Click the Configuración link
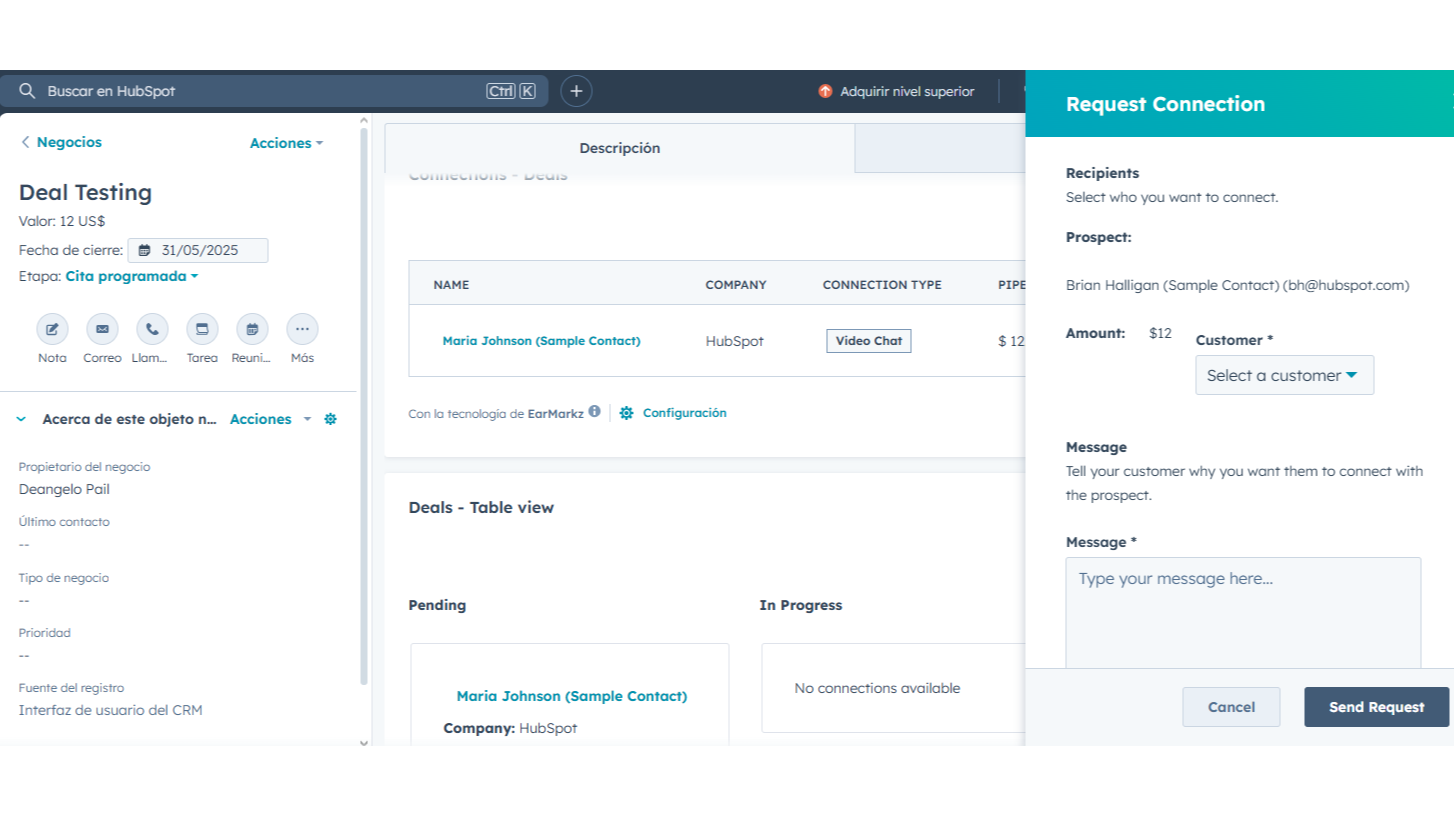The width and height of the screenshot is (1454, 817). click(x=683, y=413)
